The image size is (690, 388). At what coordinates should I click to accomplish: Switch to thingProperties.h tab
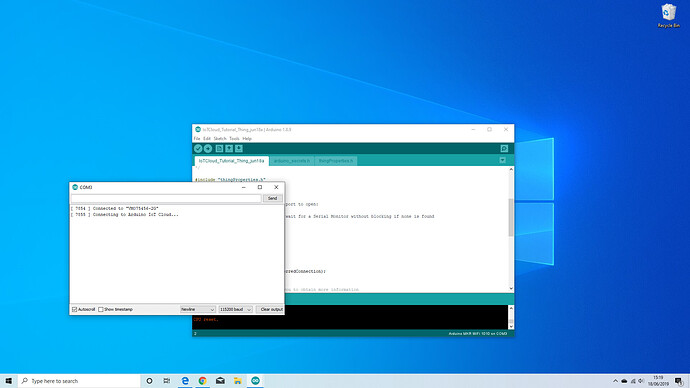(x=336, y=161)
